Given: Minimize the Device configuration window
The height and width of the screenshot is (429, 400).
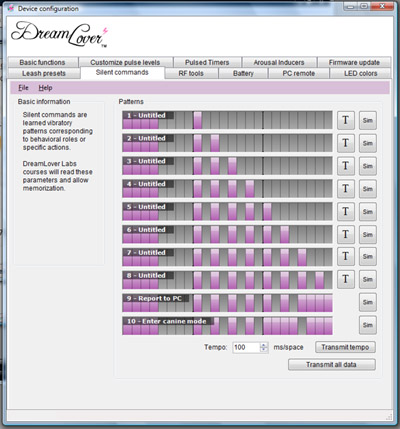Looking at the screenshot, I should (x=350, y=6).
